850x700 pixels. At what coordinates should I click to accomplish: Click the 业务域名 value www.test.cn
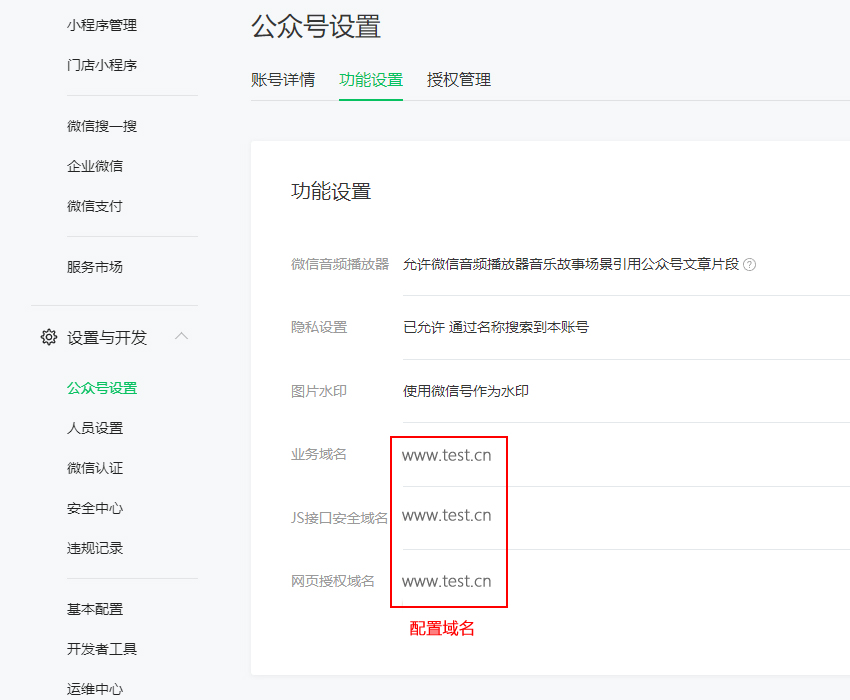[447, 455]
